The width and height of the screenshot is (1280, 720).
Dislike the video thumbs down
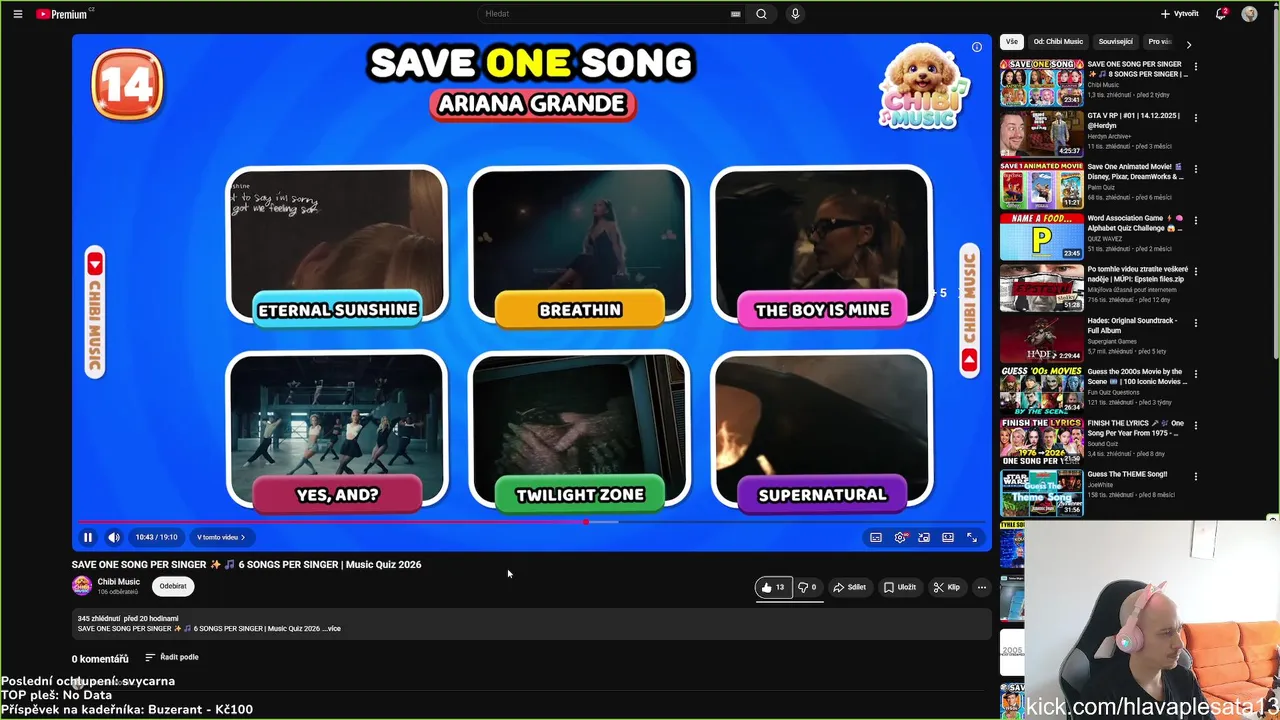point(807,587)
